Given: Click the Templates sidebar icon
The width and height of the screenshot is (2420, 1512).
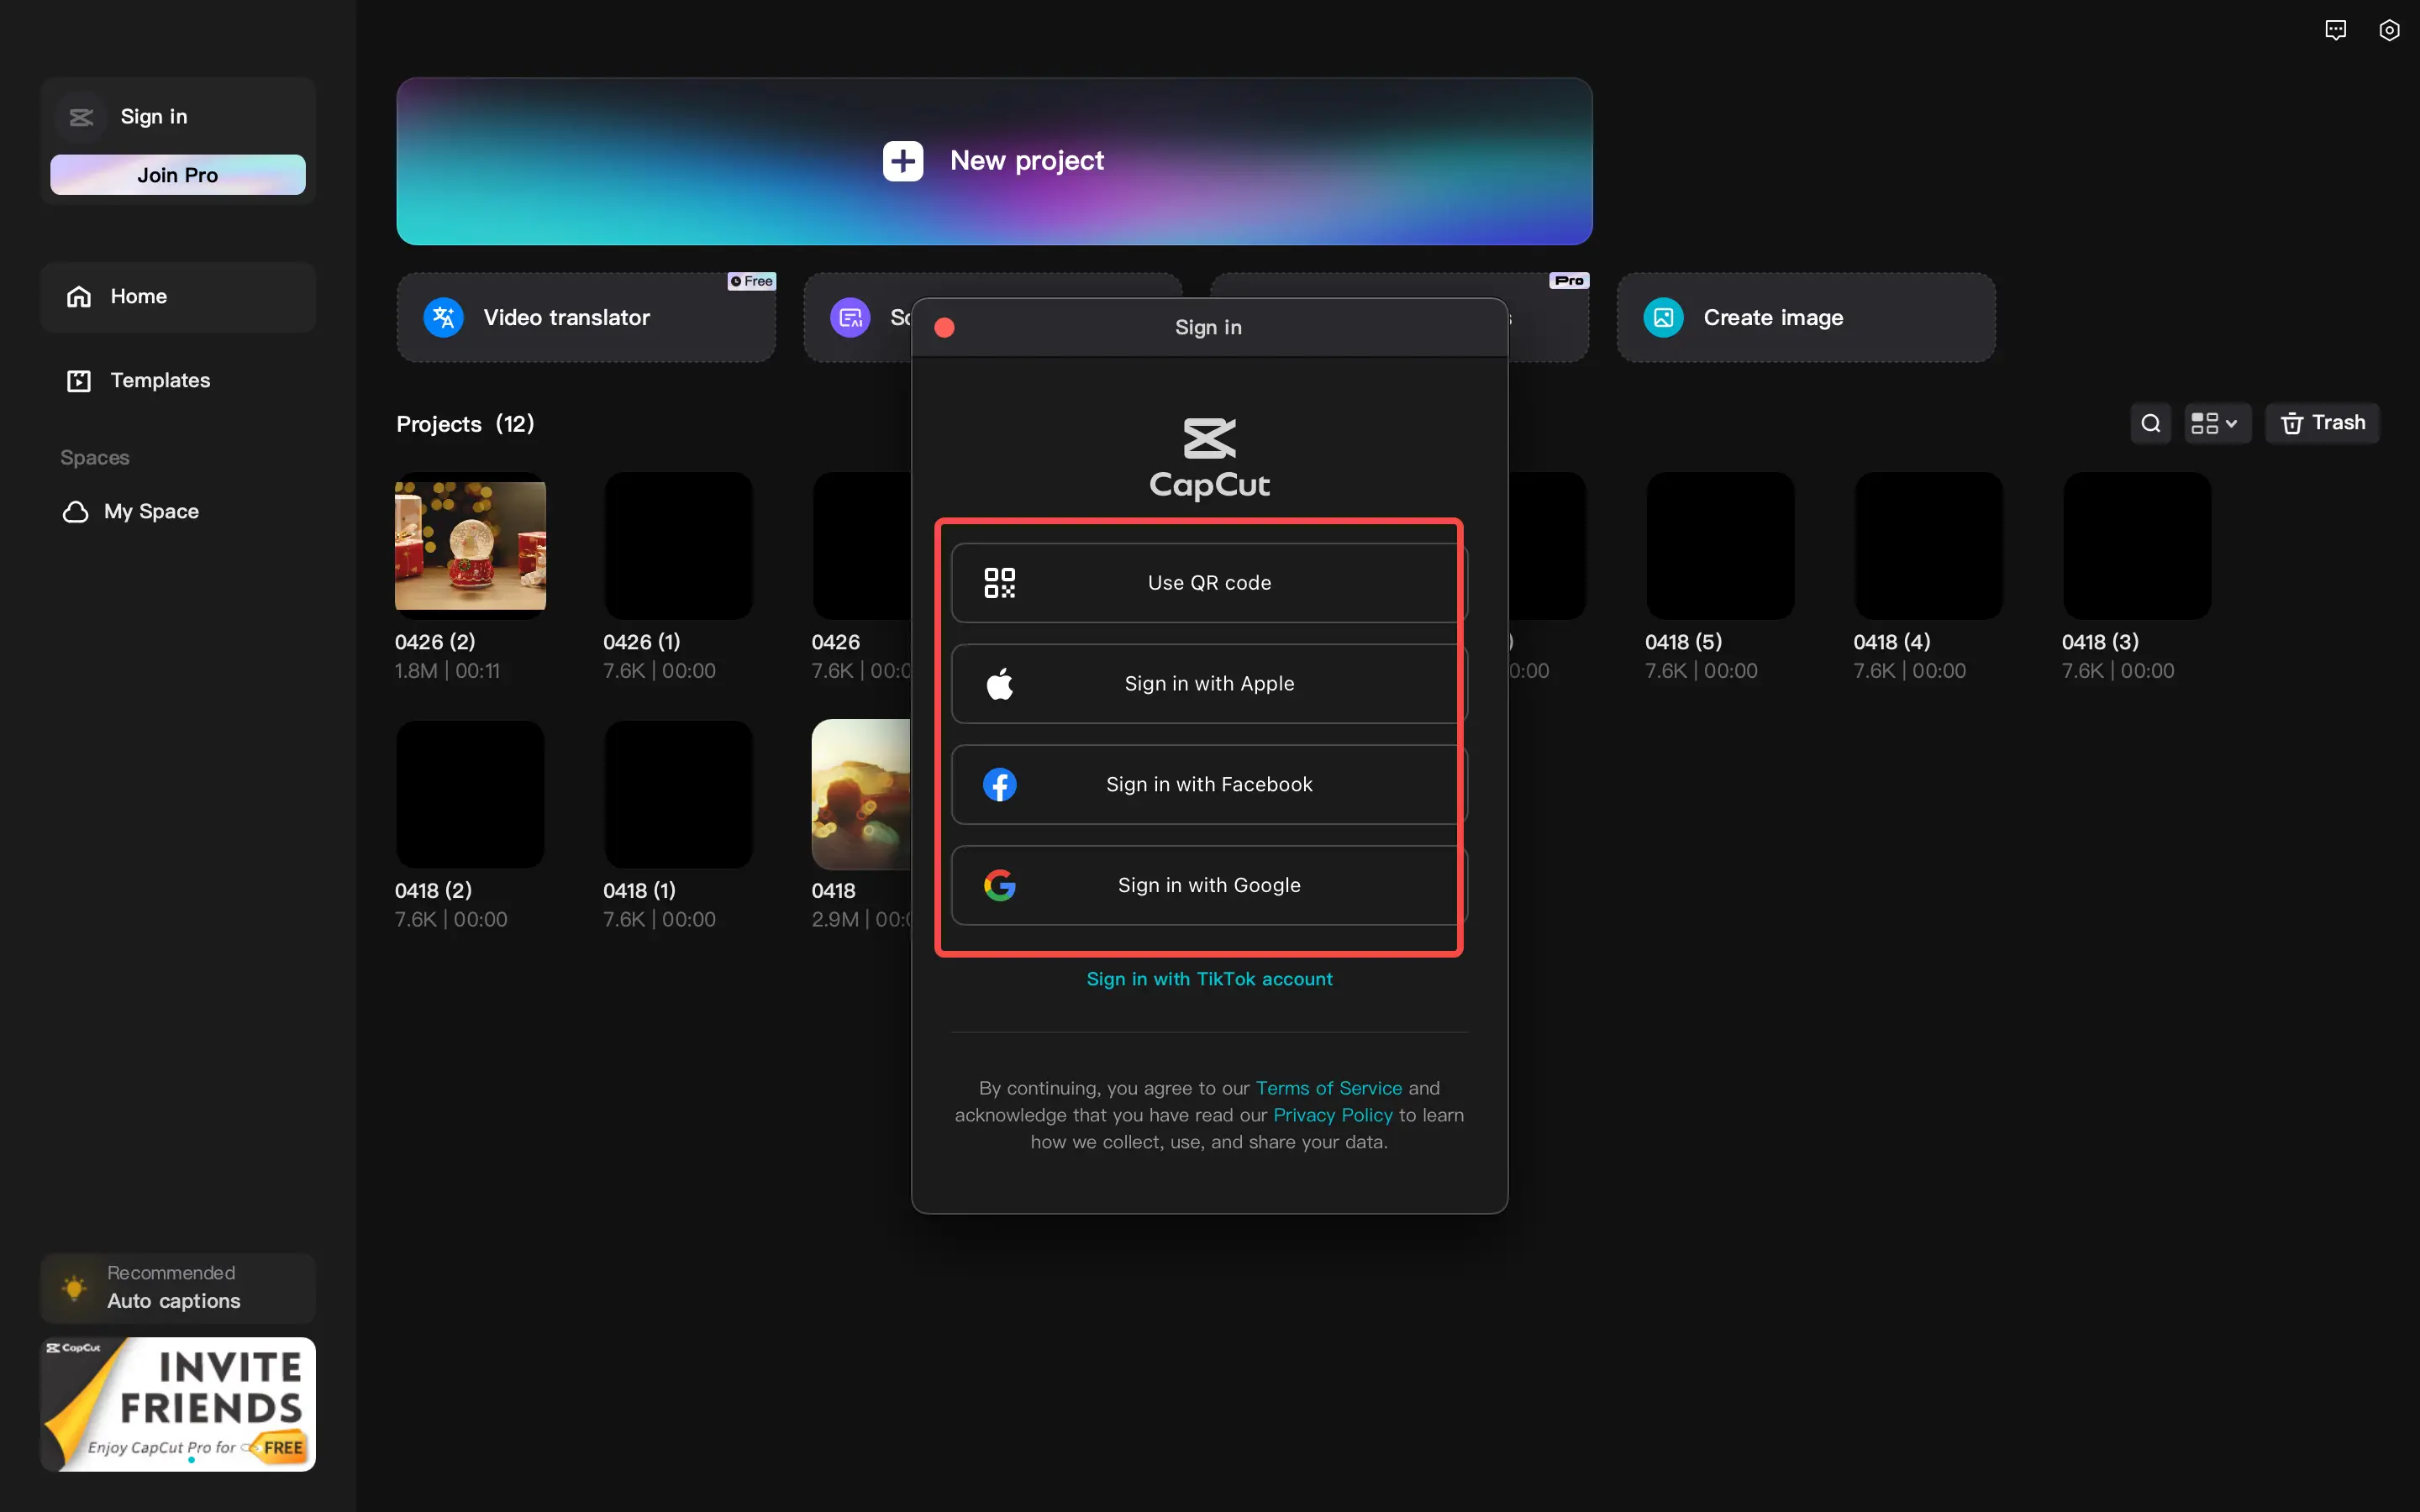Looking at the screenshot, I should pos(78,380).
